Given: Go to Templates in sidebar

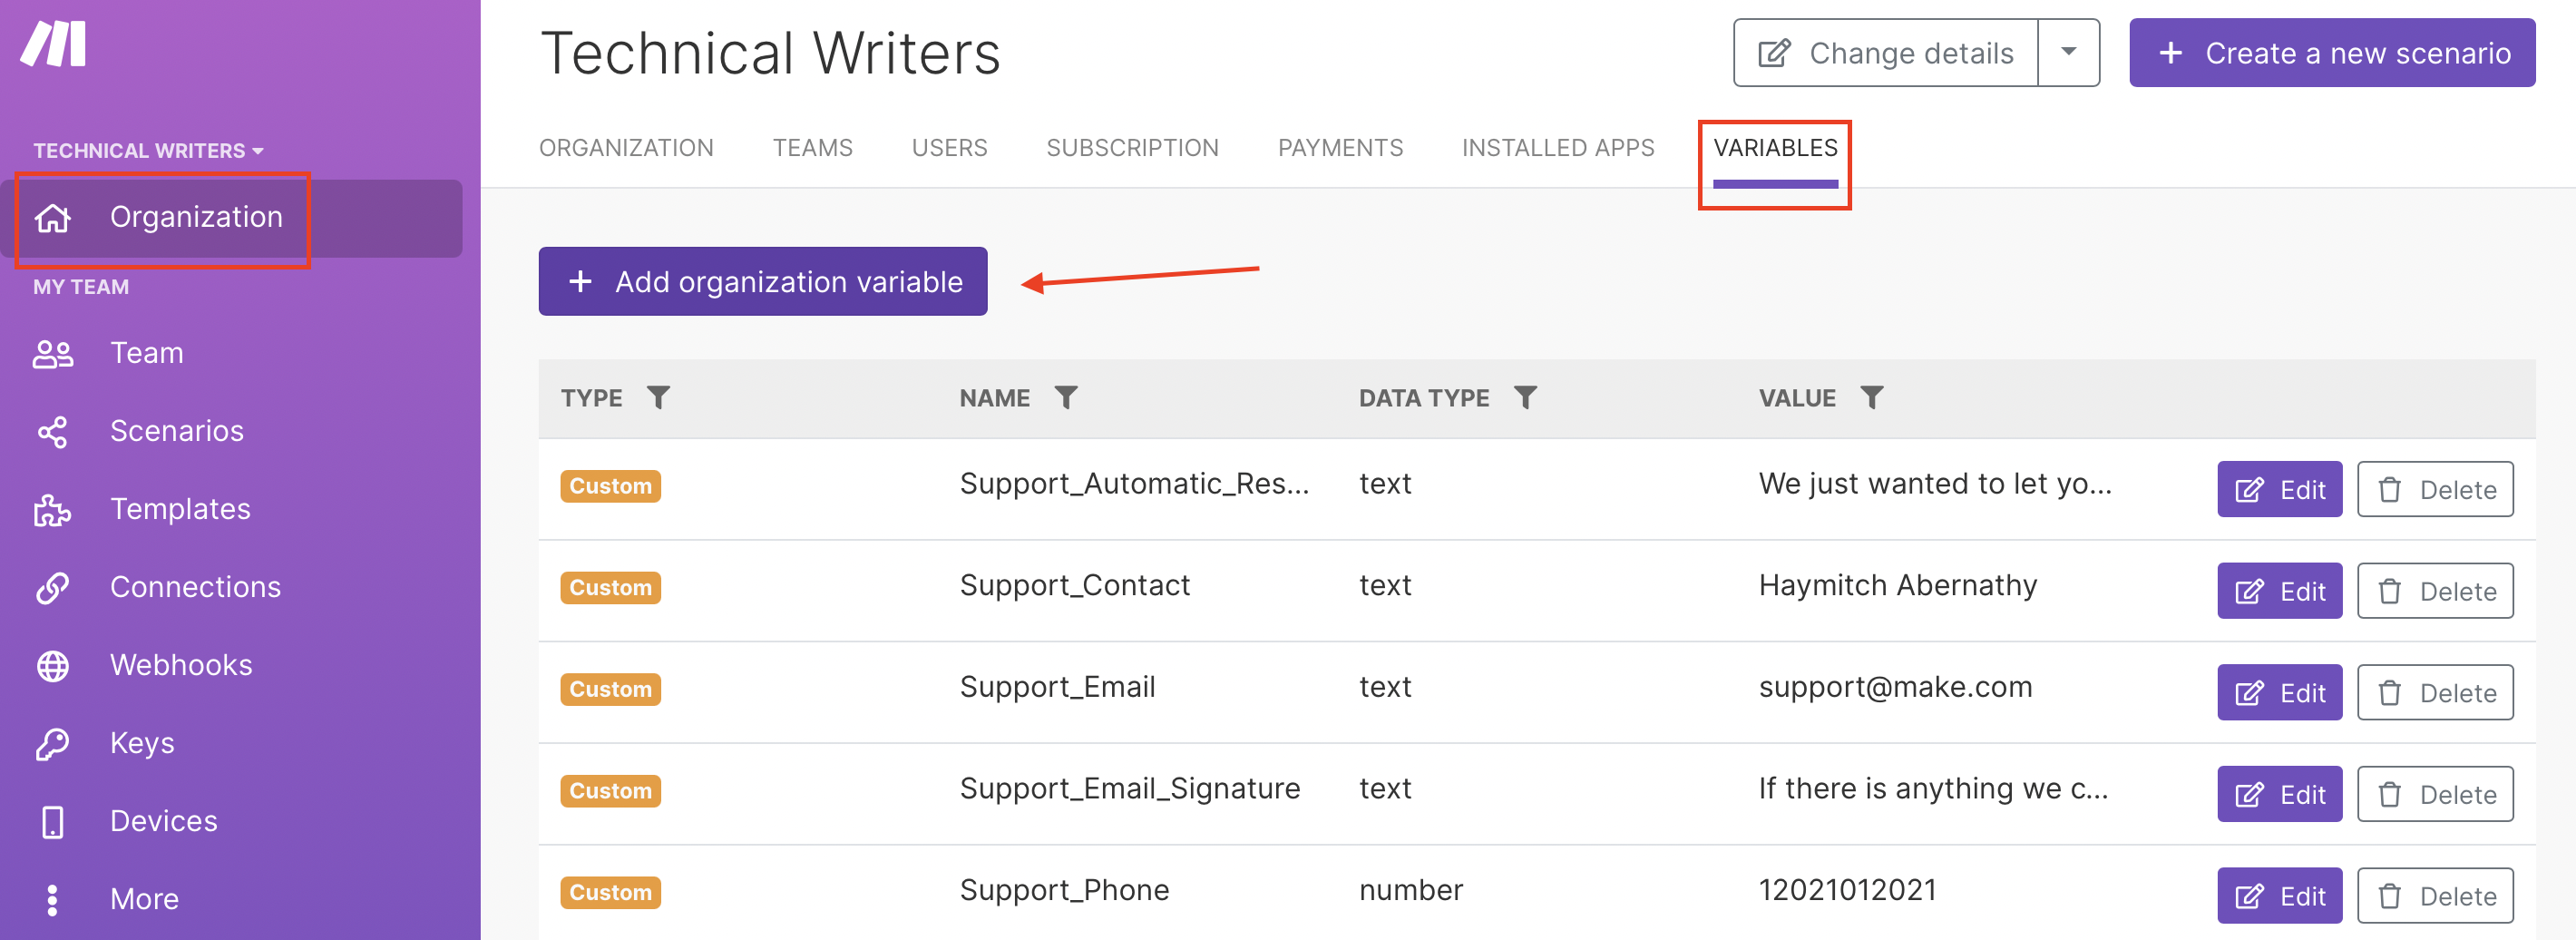Looking at the screenshot, I should [180, 509].
